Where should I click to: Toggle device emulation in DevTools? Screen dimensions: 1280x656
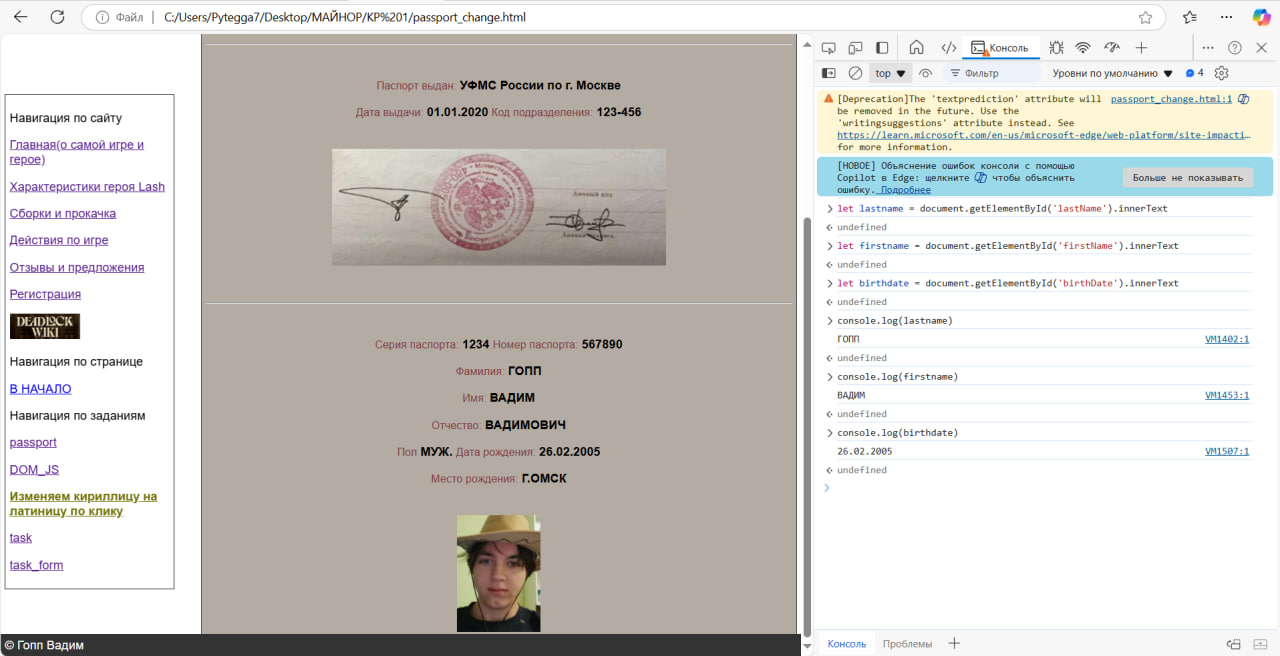[x=855, y=47]
